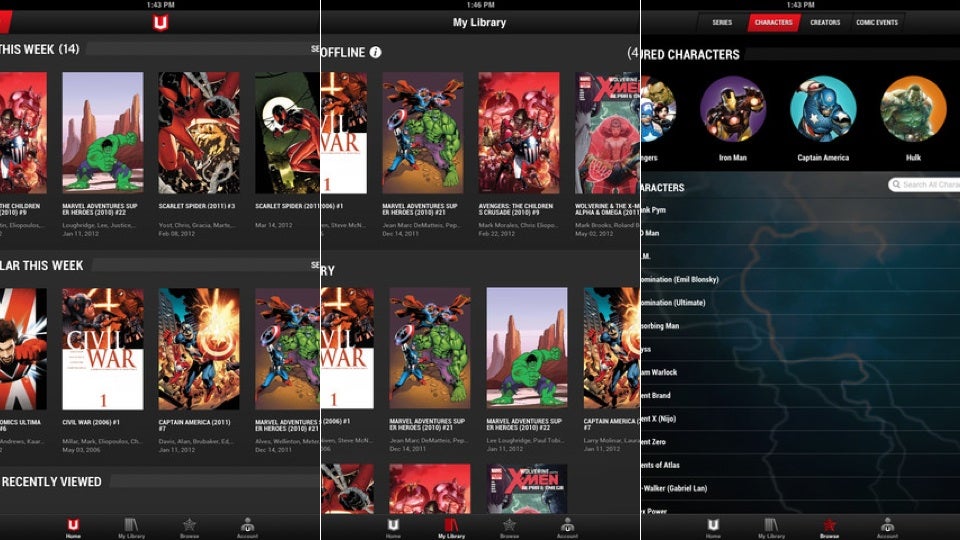This screenshot has height=540, width=960.
Task: Tap the Browse star icon on the Home screen
Action: coord(189,527)
